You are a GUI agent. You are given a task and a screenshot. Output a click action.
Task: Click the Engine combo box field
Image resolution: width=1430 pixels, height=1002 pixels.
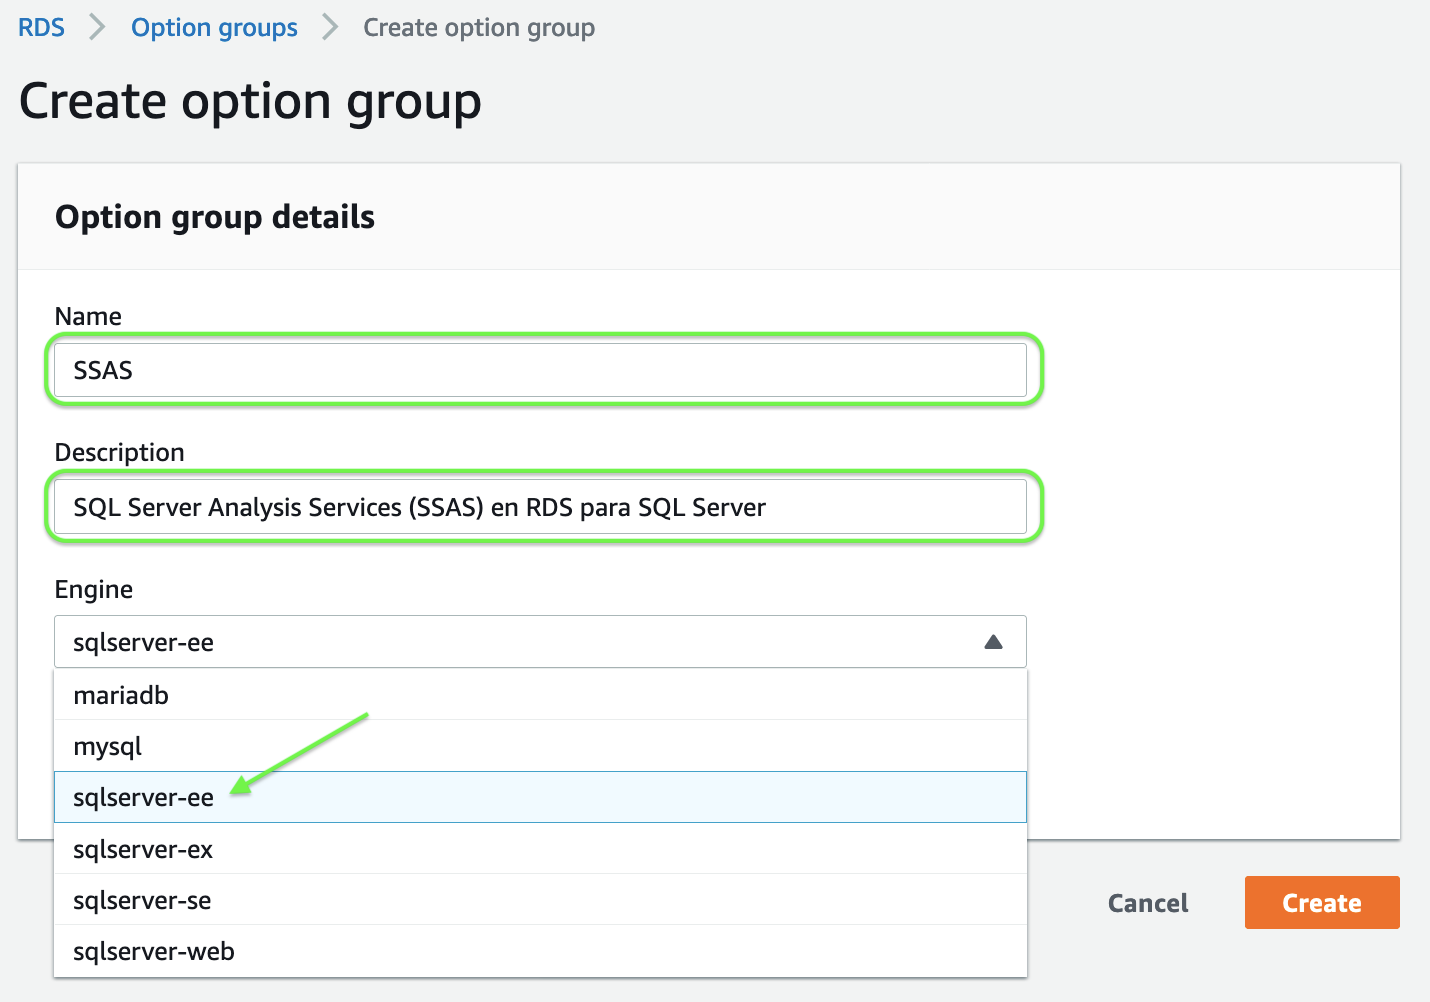coord(520,642)
